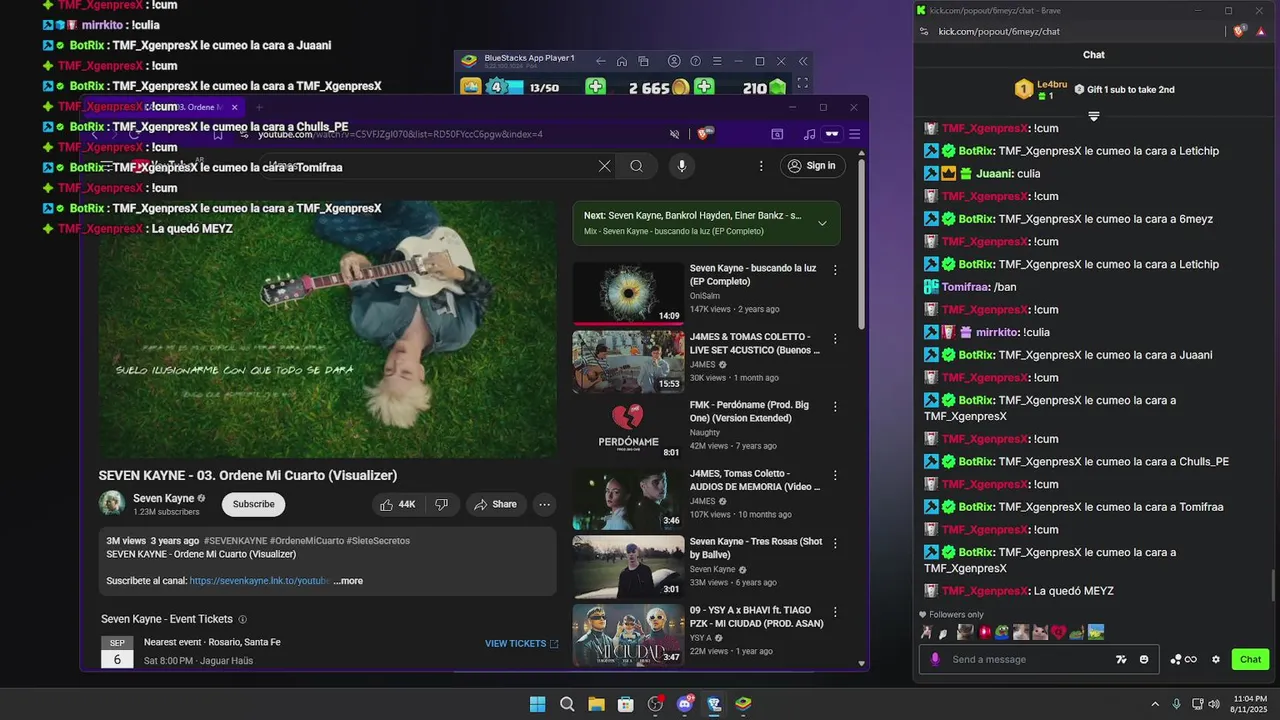
Task: Expand Kick chat leaderboard arrow
Action: (1094, 117)
